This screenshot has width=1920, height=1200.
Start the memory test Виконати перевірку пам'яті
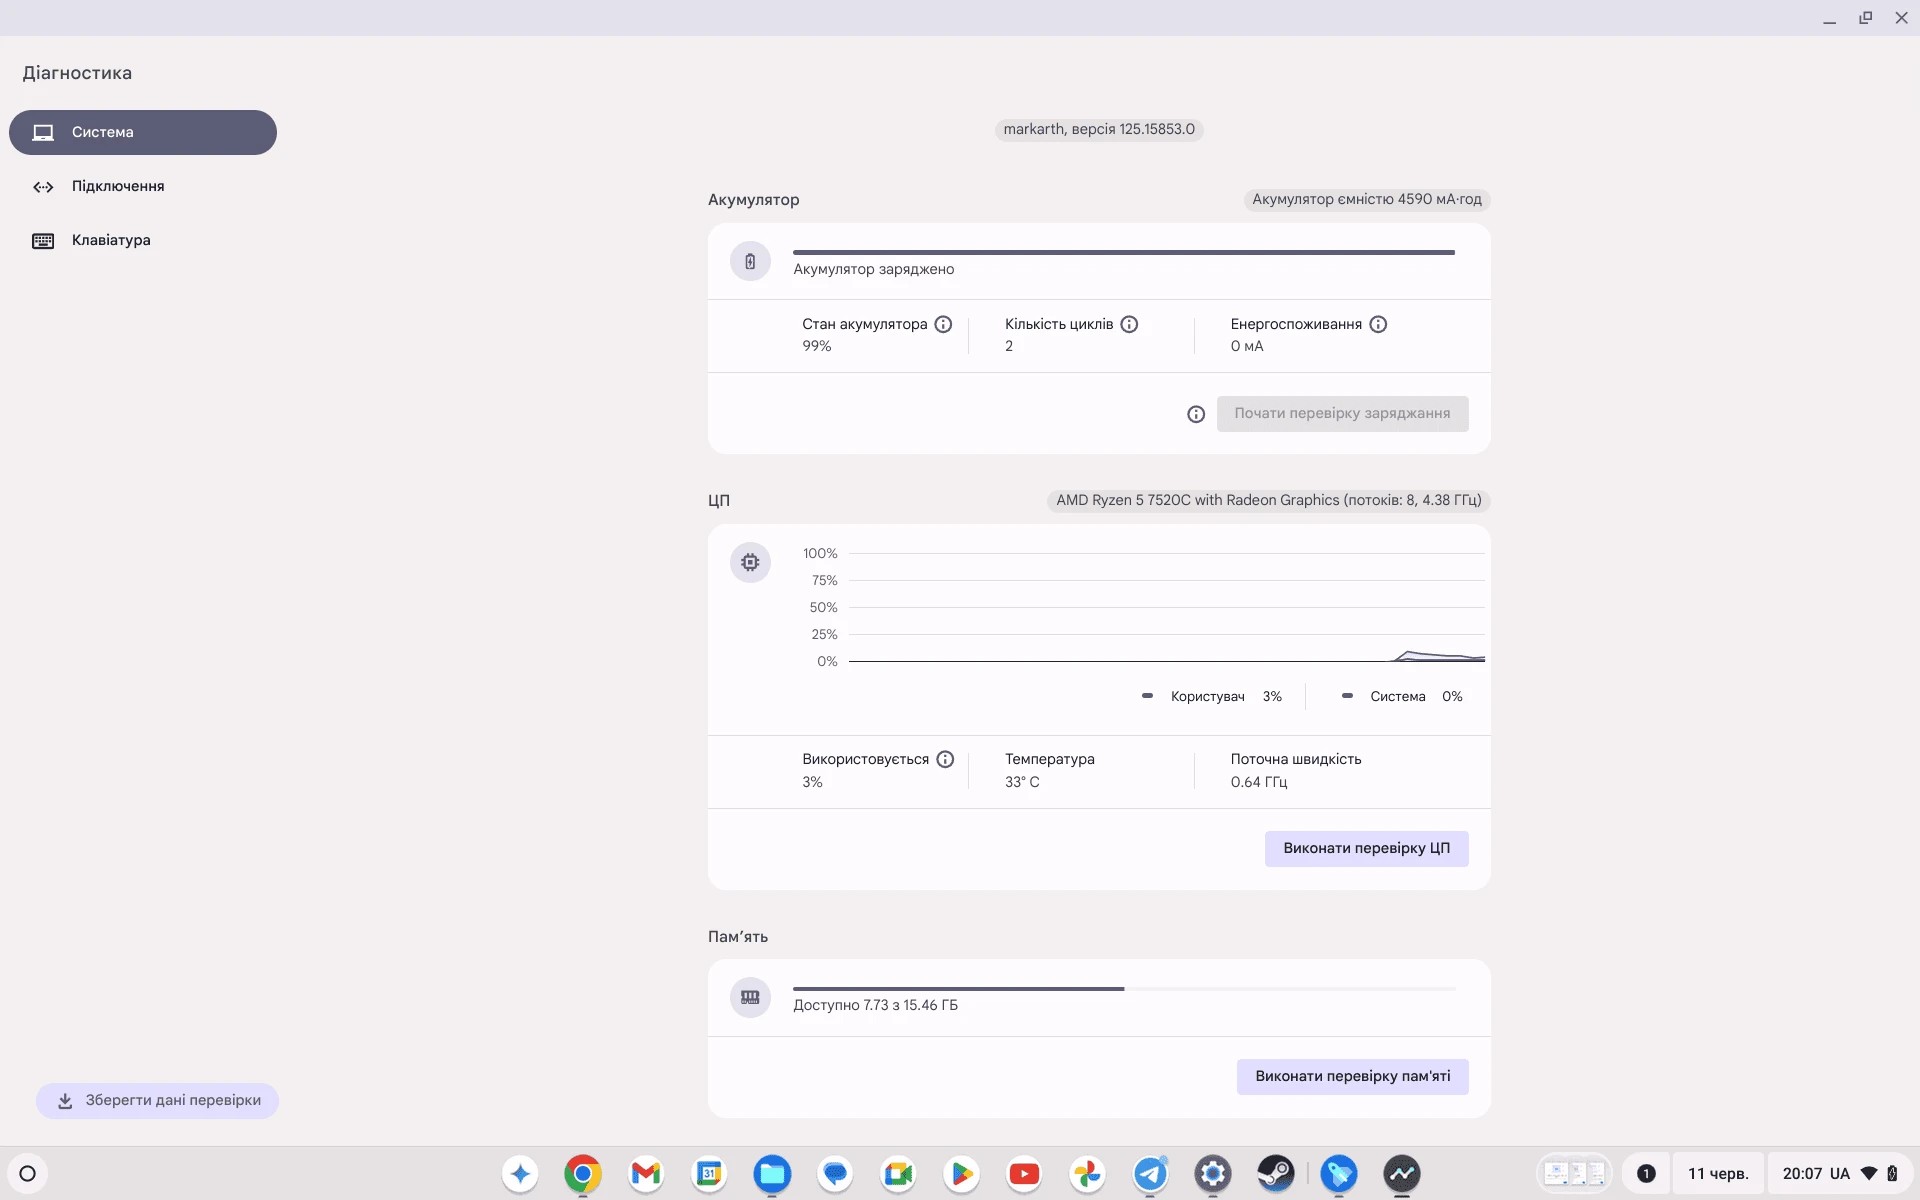pos(1352,1076)
